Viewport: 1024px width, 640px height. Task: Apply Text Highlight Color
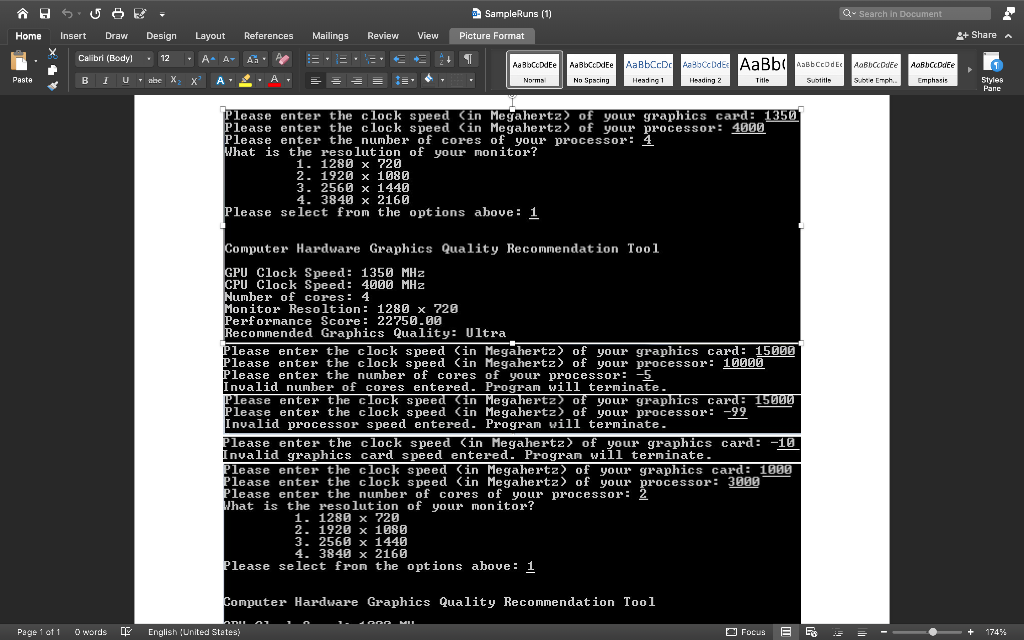point(245,80)
